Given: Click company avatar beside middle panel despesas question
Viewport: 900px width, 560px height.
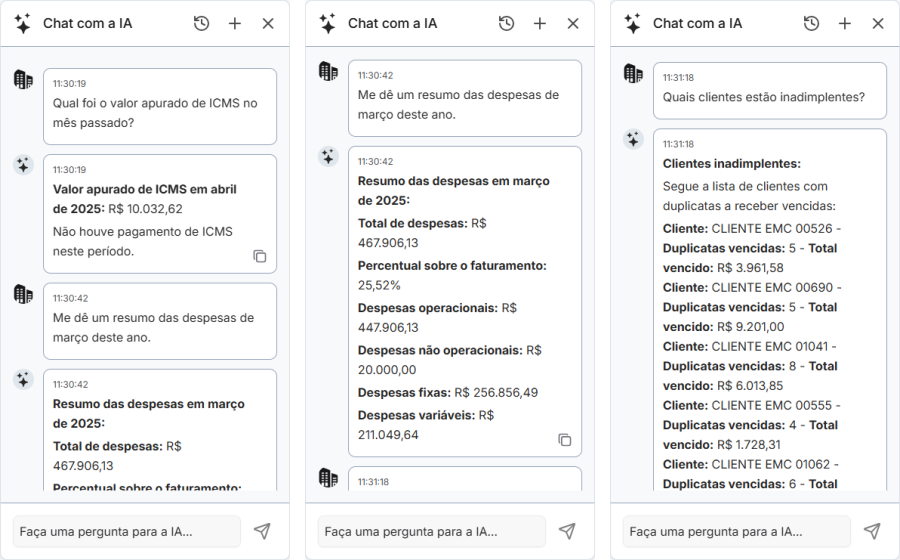Looking at the screenshot, I should 328,71.
